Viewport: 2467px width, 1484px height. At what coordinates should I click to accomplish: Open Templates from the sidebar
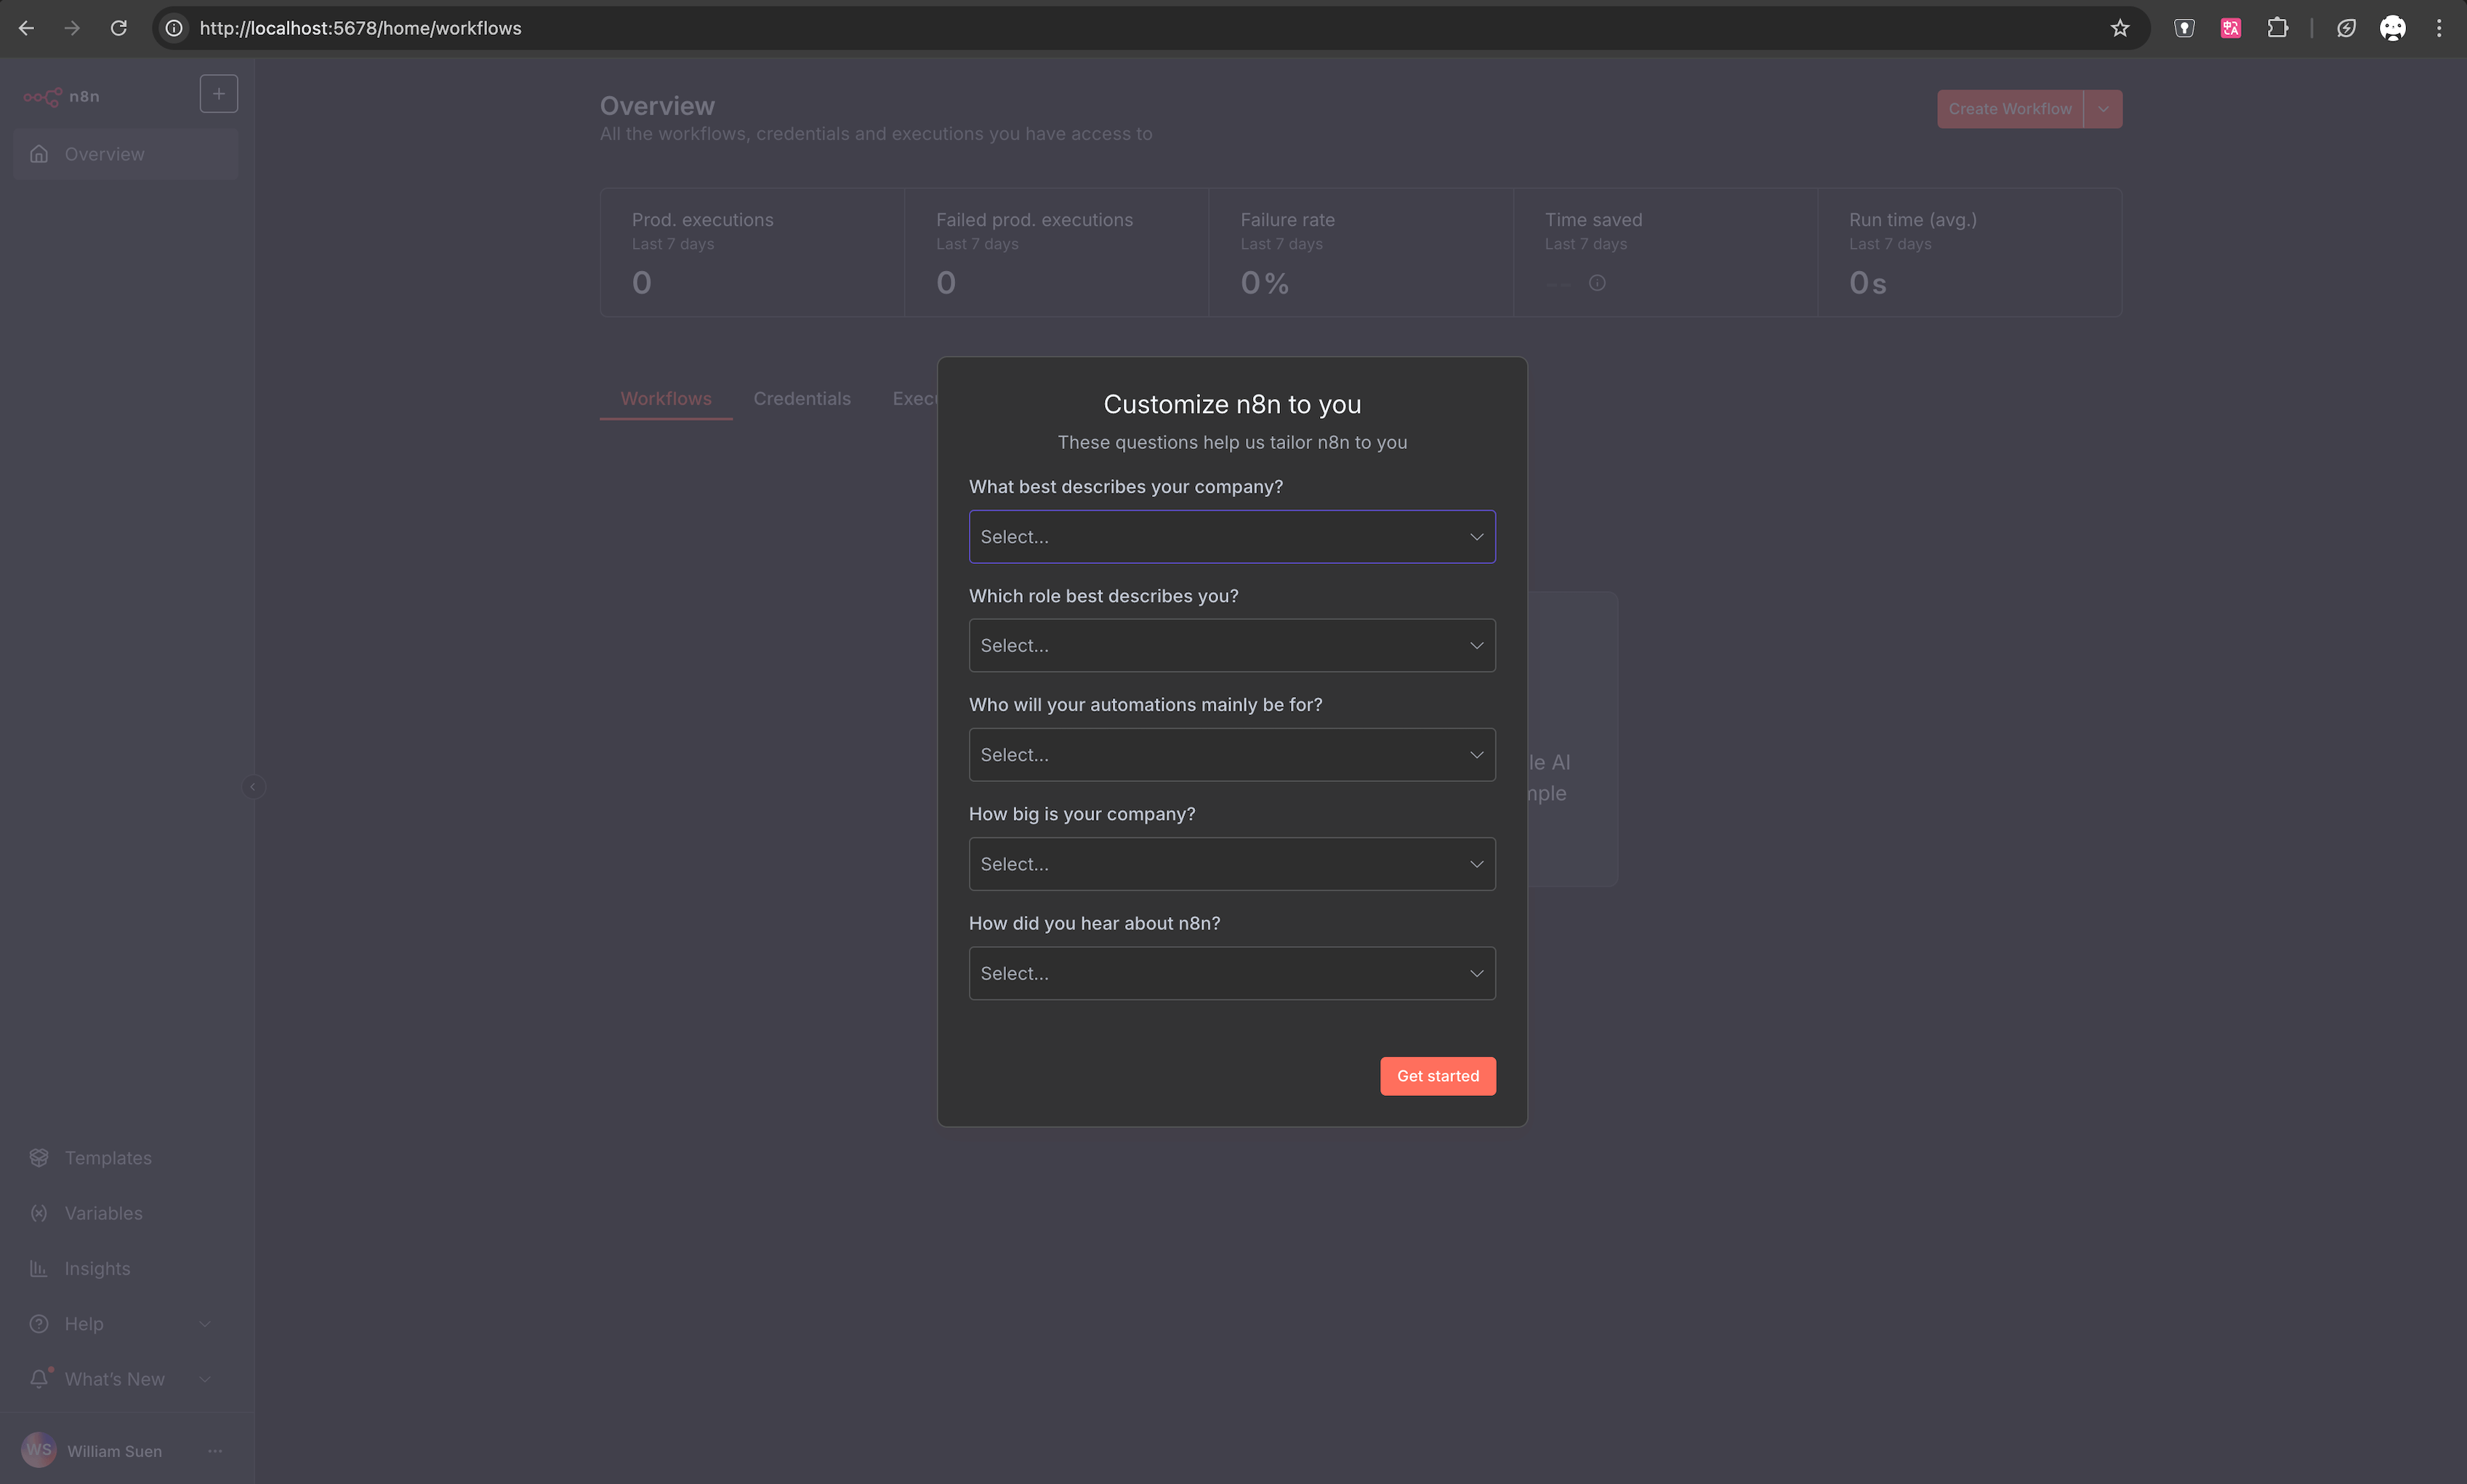point(107,1158)
